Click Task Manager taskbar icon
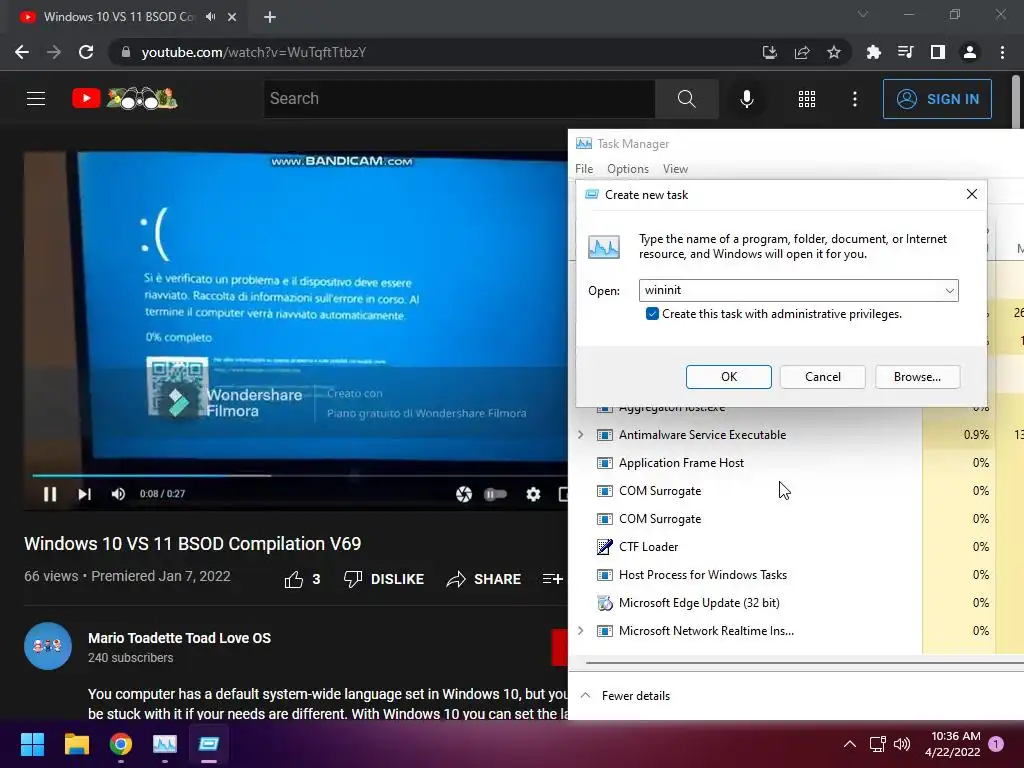 [165, 744]
